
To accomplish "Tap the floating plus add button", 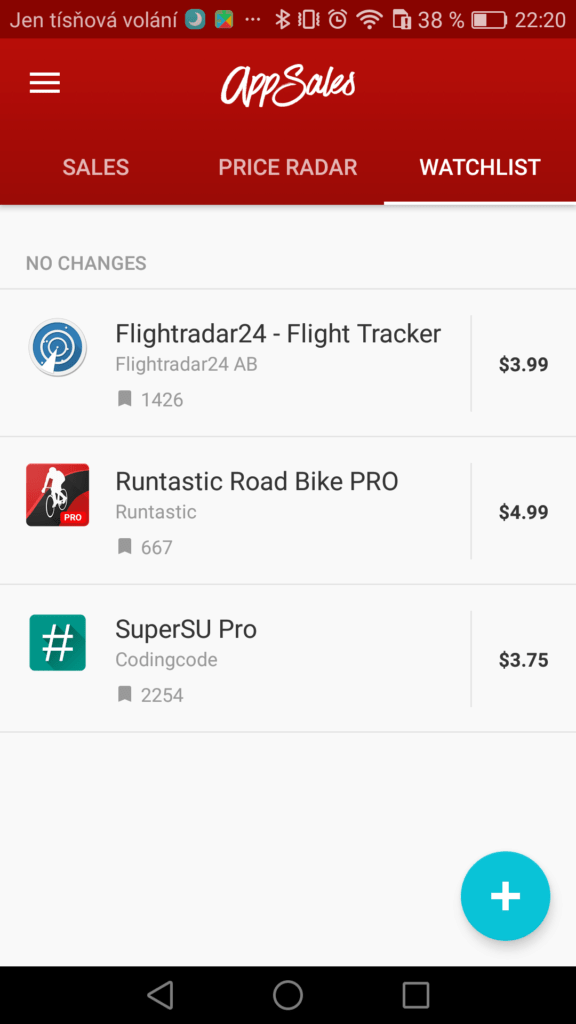I will 505,896.
